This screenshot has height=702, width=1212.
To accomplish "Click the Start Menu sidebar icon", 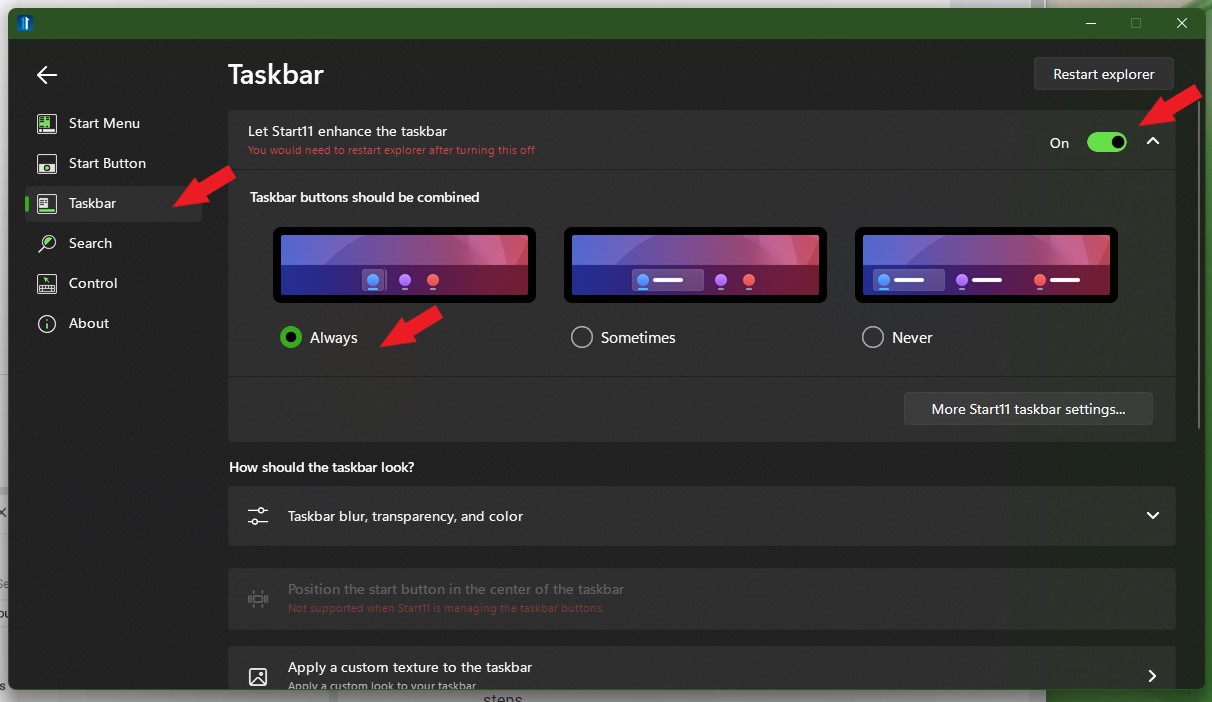I will click(47, 124).
